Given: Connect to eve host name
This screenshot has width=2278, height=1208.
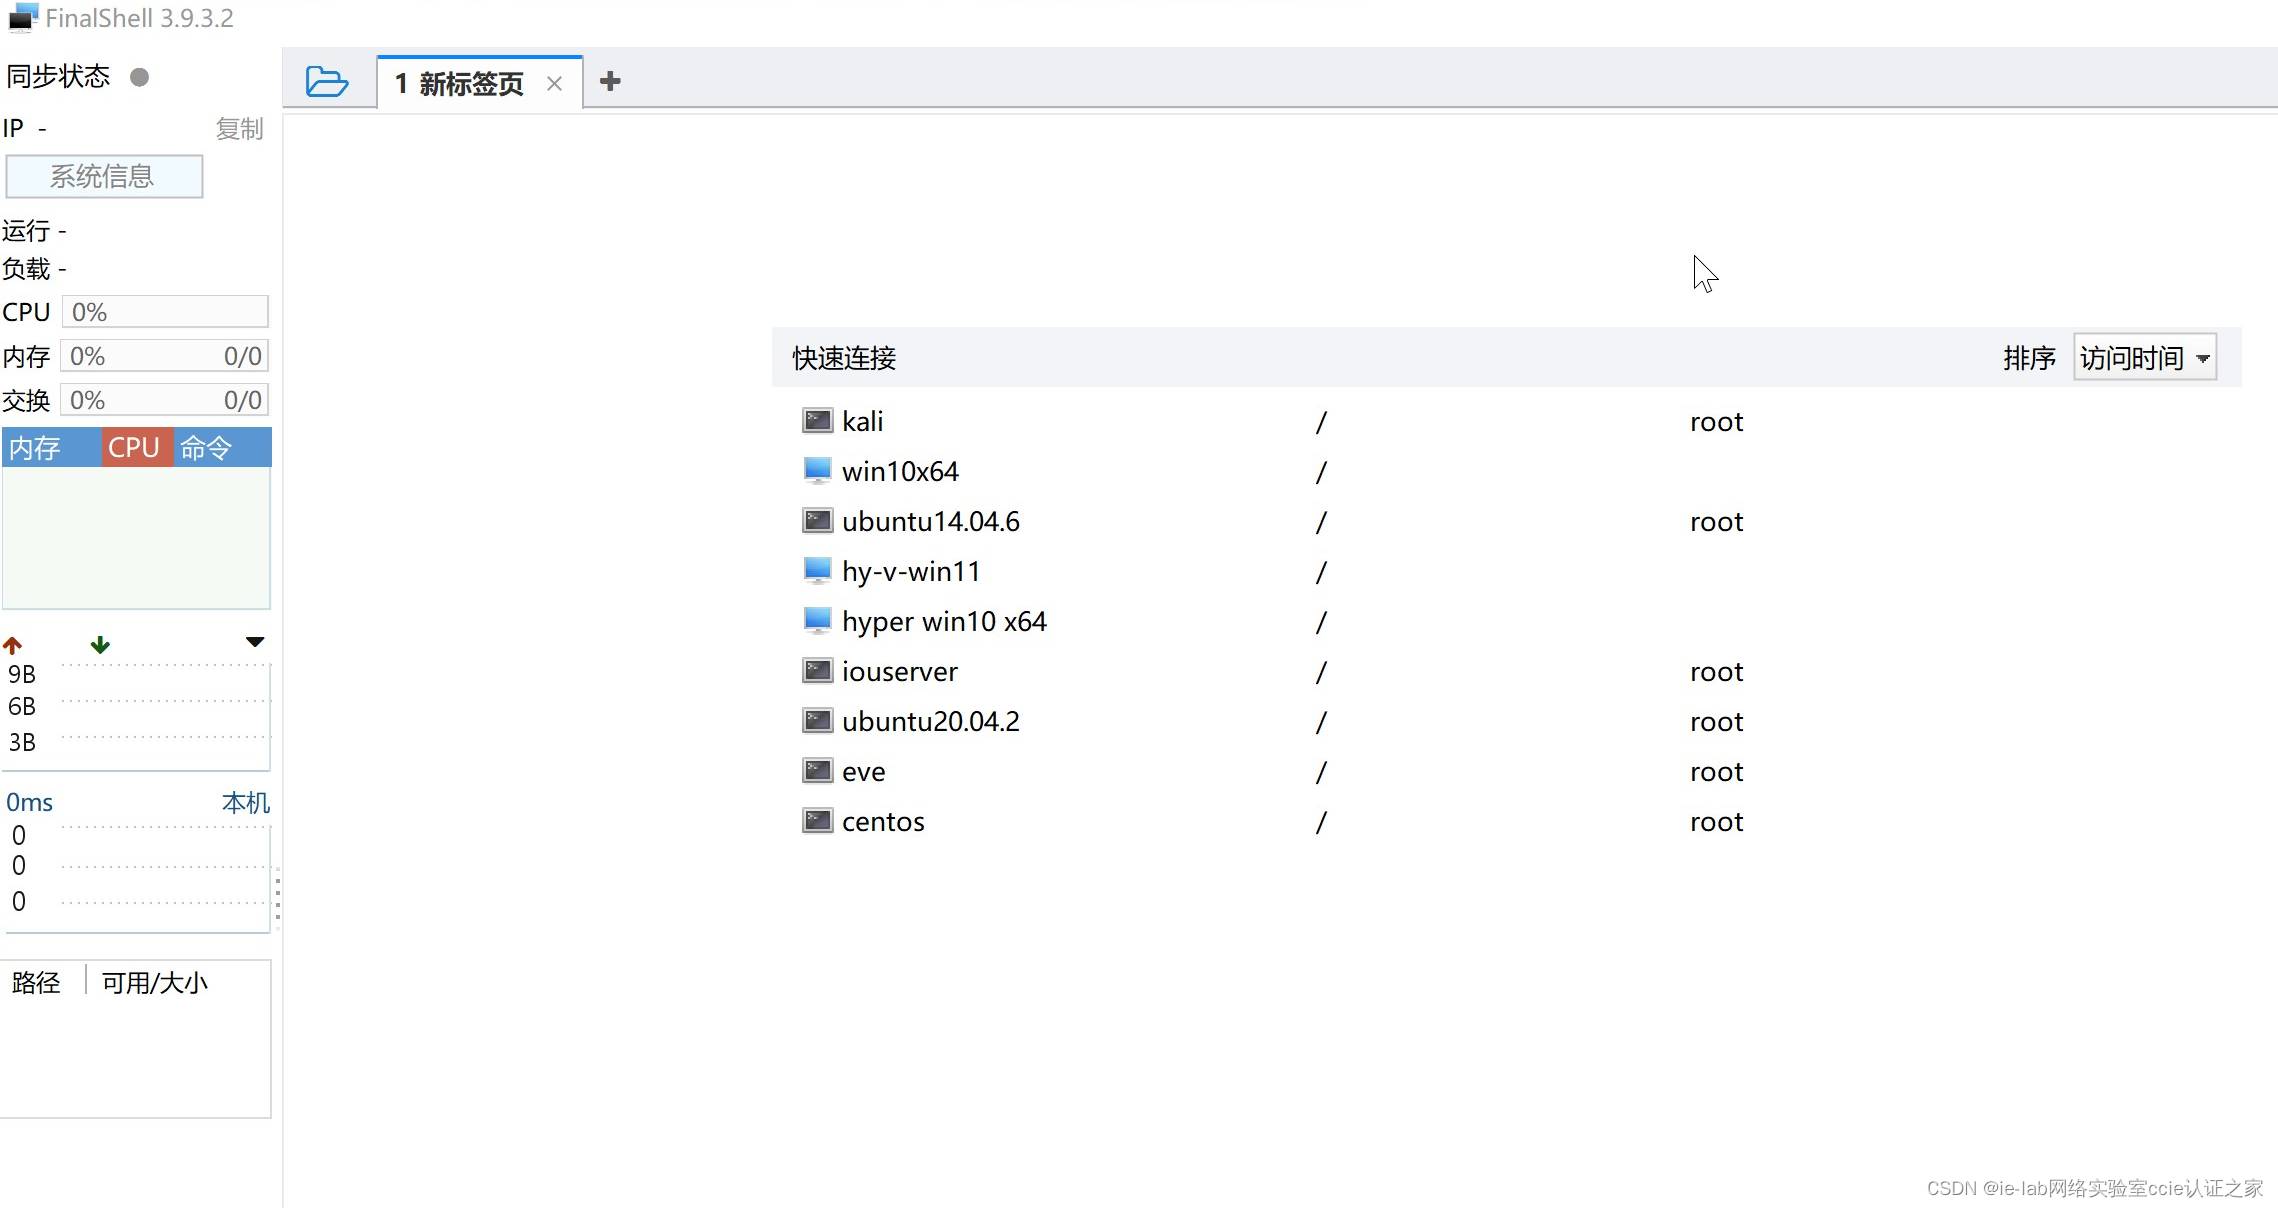Looking at the screenshot, I should coord(864,771).
